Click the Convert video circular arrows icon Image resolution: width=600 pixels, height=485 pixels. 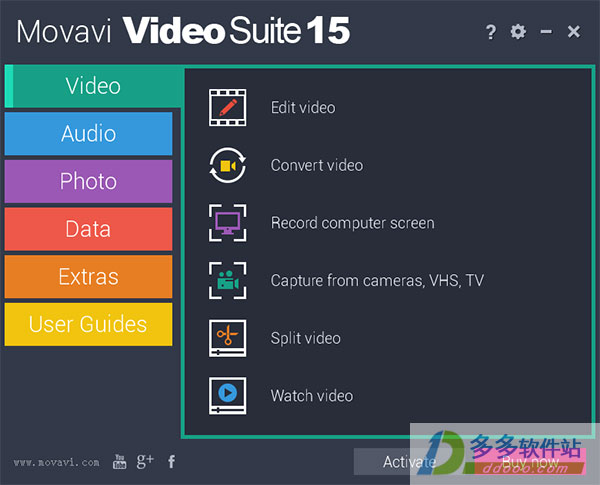pyautogui.click(x=227, y=165)
